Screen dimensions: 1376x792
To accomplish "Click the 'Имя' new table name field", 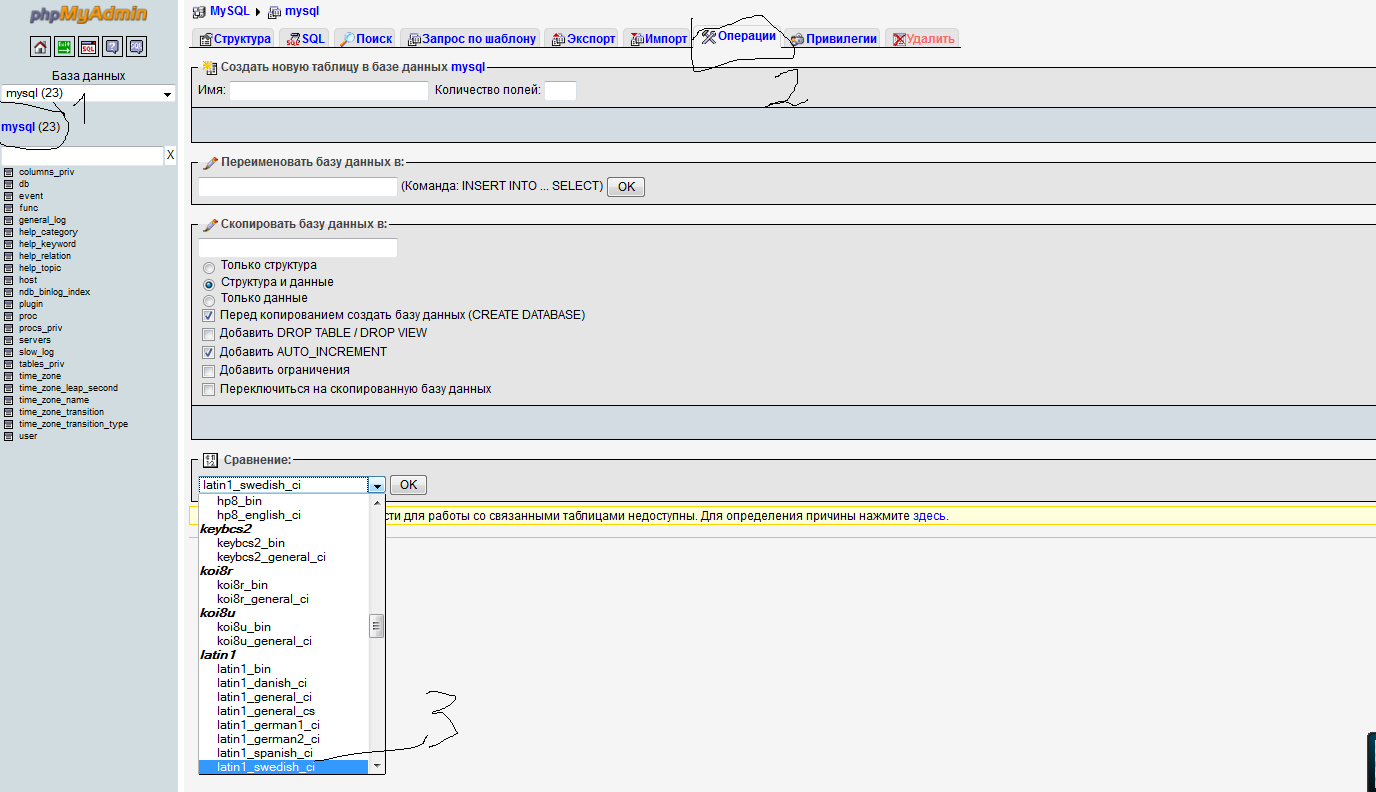I will (329, 91).
